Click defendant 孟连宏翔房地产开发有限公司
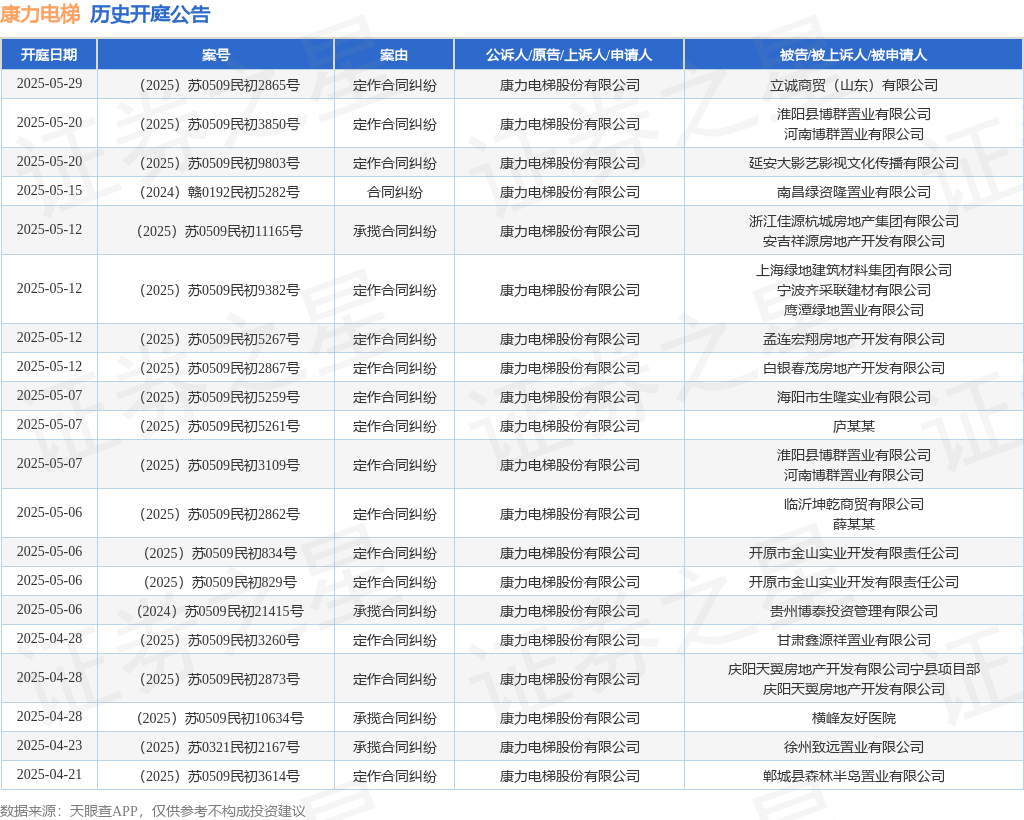The width and height of the screenshot is (1024, 820). (854, 339)
